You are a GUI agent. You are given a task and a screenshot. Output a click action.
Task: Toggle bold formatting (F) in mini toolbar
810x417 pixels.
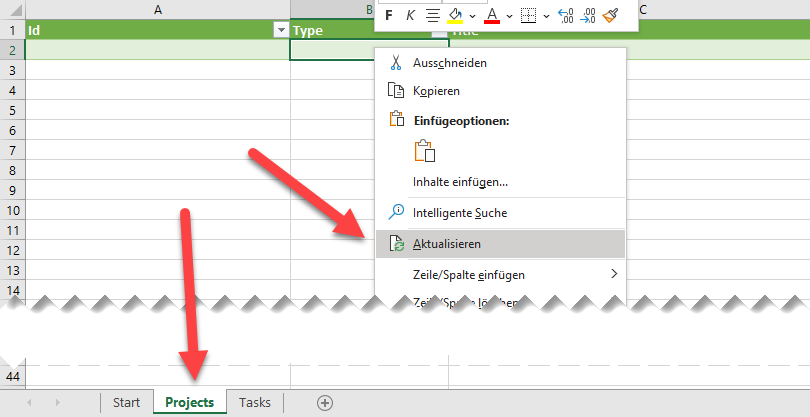(x=388, y=15)
